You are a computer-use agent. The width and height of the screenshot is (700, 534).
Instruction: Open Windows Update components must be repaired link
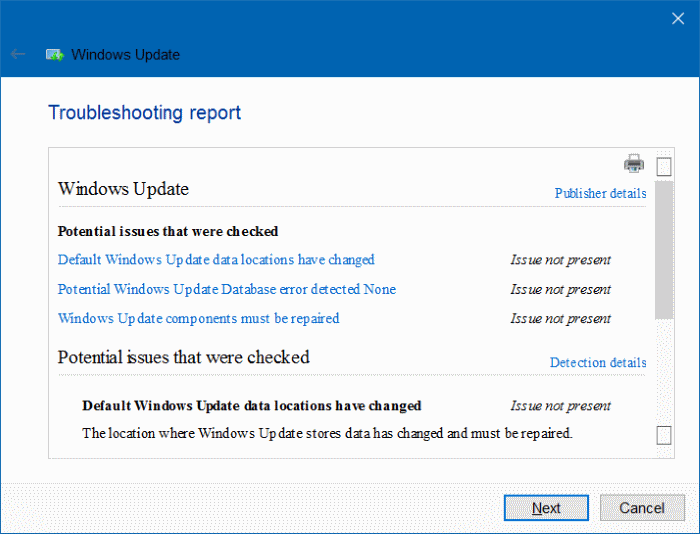199,318
